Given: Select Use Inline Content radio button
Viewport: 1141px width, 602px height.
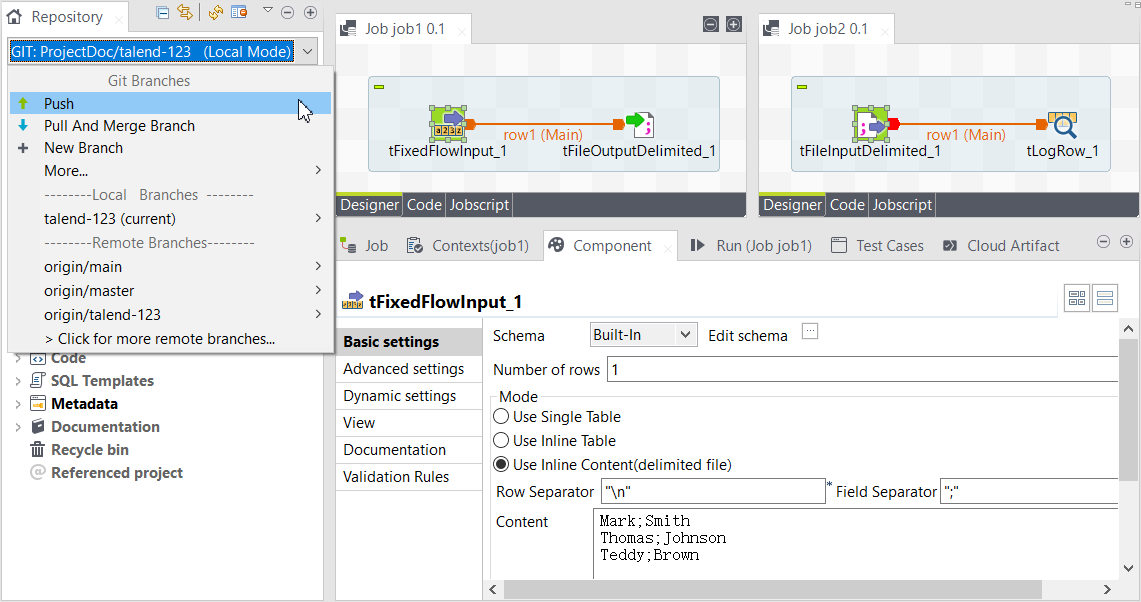Looking at the screenshot, I should coord(501,464).
